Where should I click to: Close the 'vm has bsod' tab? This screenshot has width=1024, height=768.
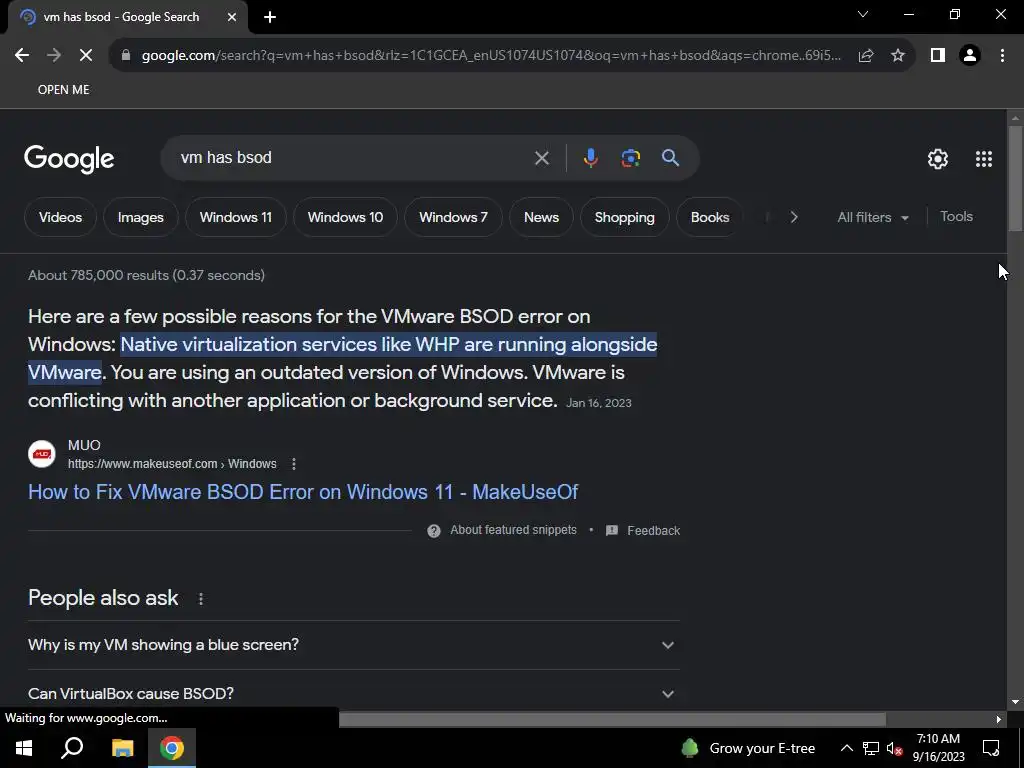pos(232,17)
